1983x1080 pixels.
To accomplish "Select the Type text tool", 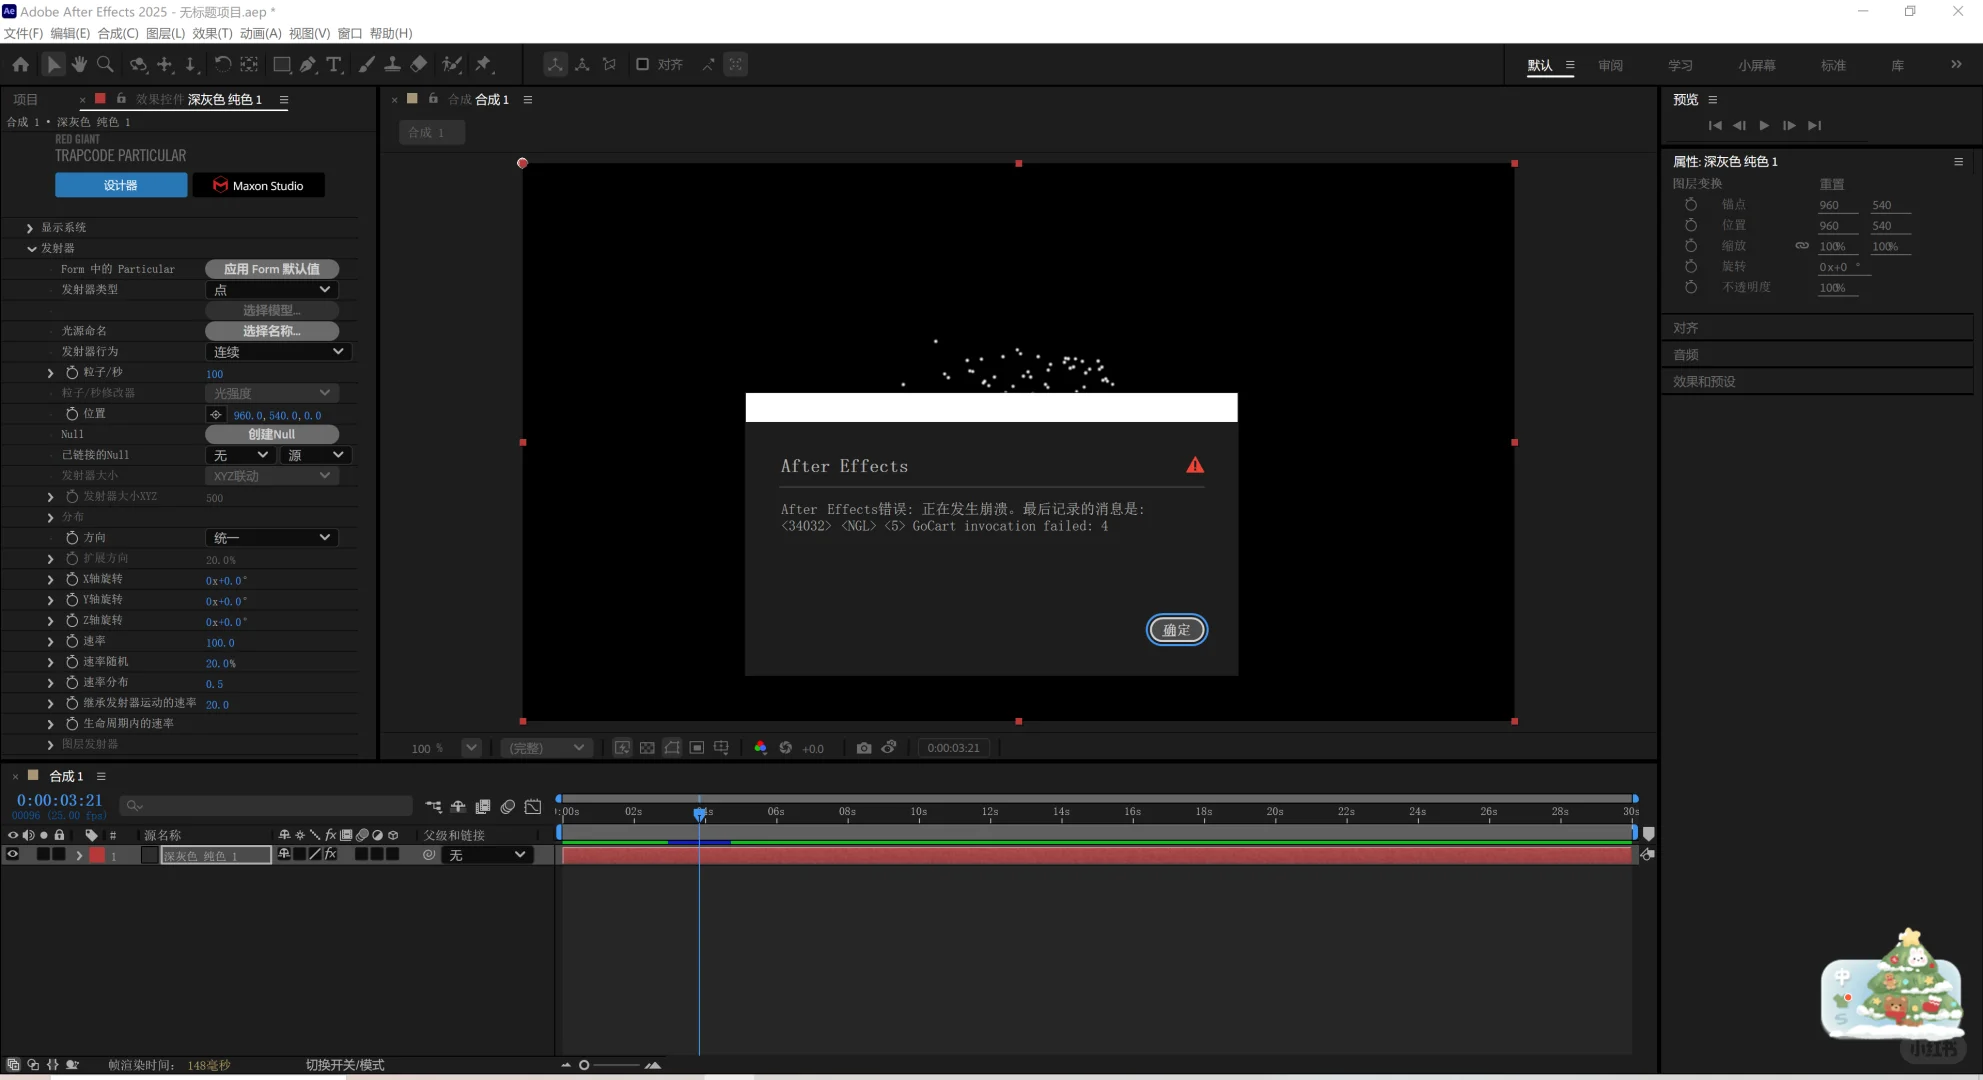I will point(334,64).
